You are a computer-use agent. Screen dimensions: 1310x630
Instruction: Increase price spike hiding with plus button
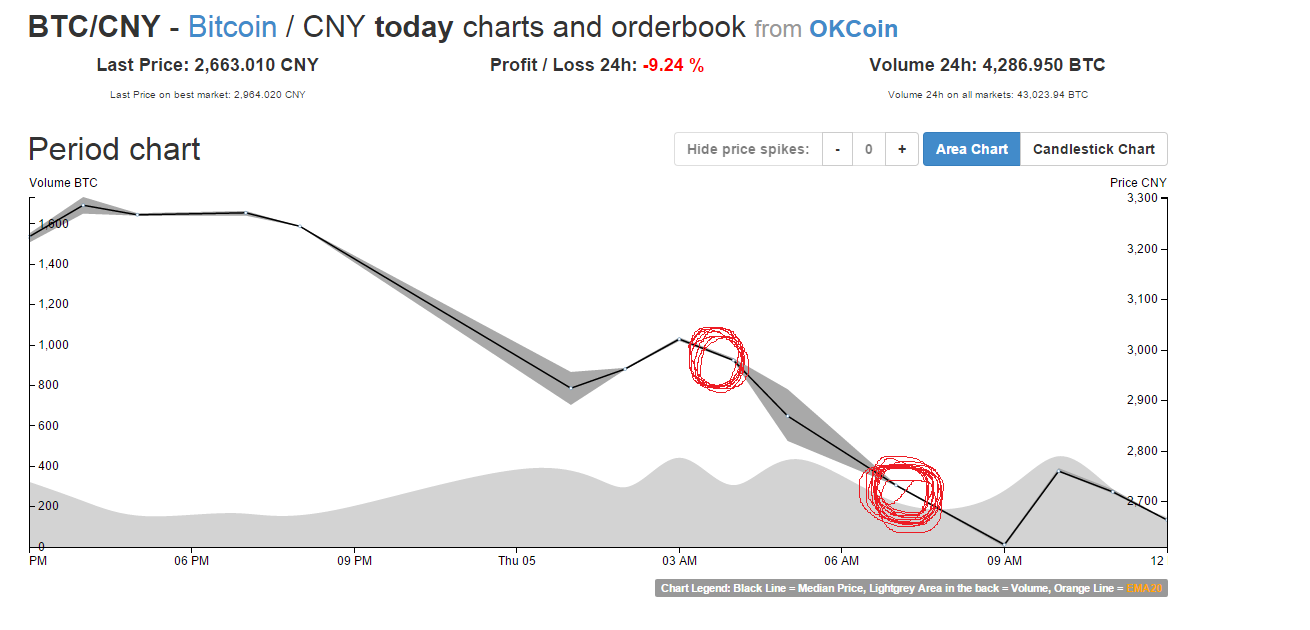(x=902, y=149)
